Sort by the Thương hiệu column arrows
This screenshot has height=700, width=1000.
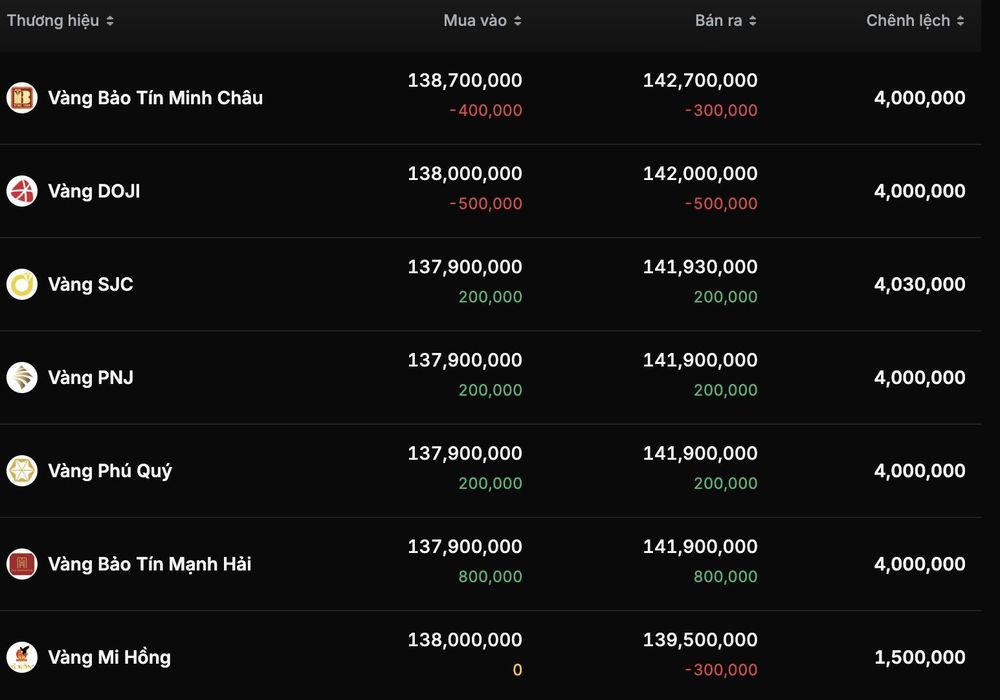coord(110,21)
